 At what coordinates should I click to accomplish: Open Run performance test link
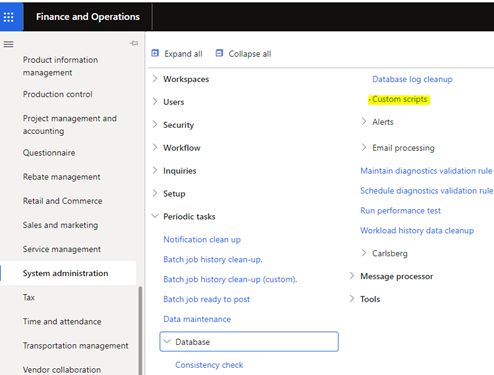pos(400,211)
